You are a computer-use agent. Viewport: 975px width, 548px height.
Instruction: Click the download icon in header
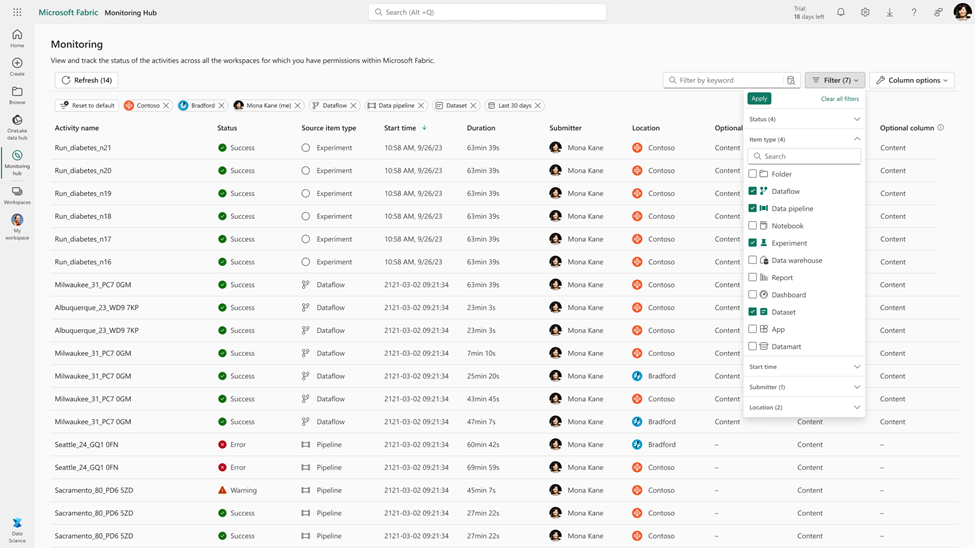pos(889,12)
